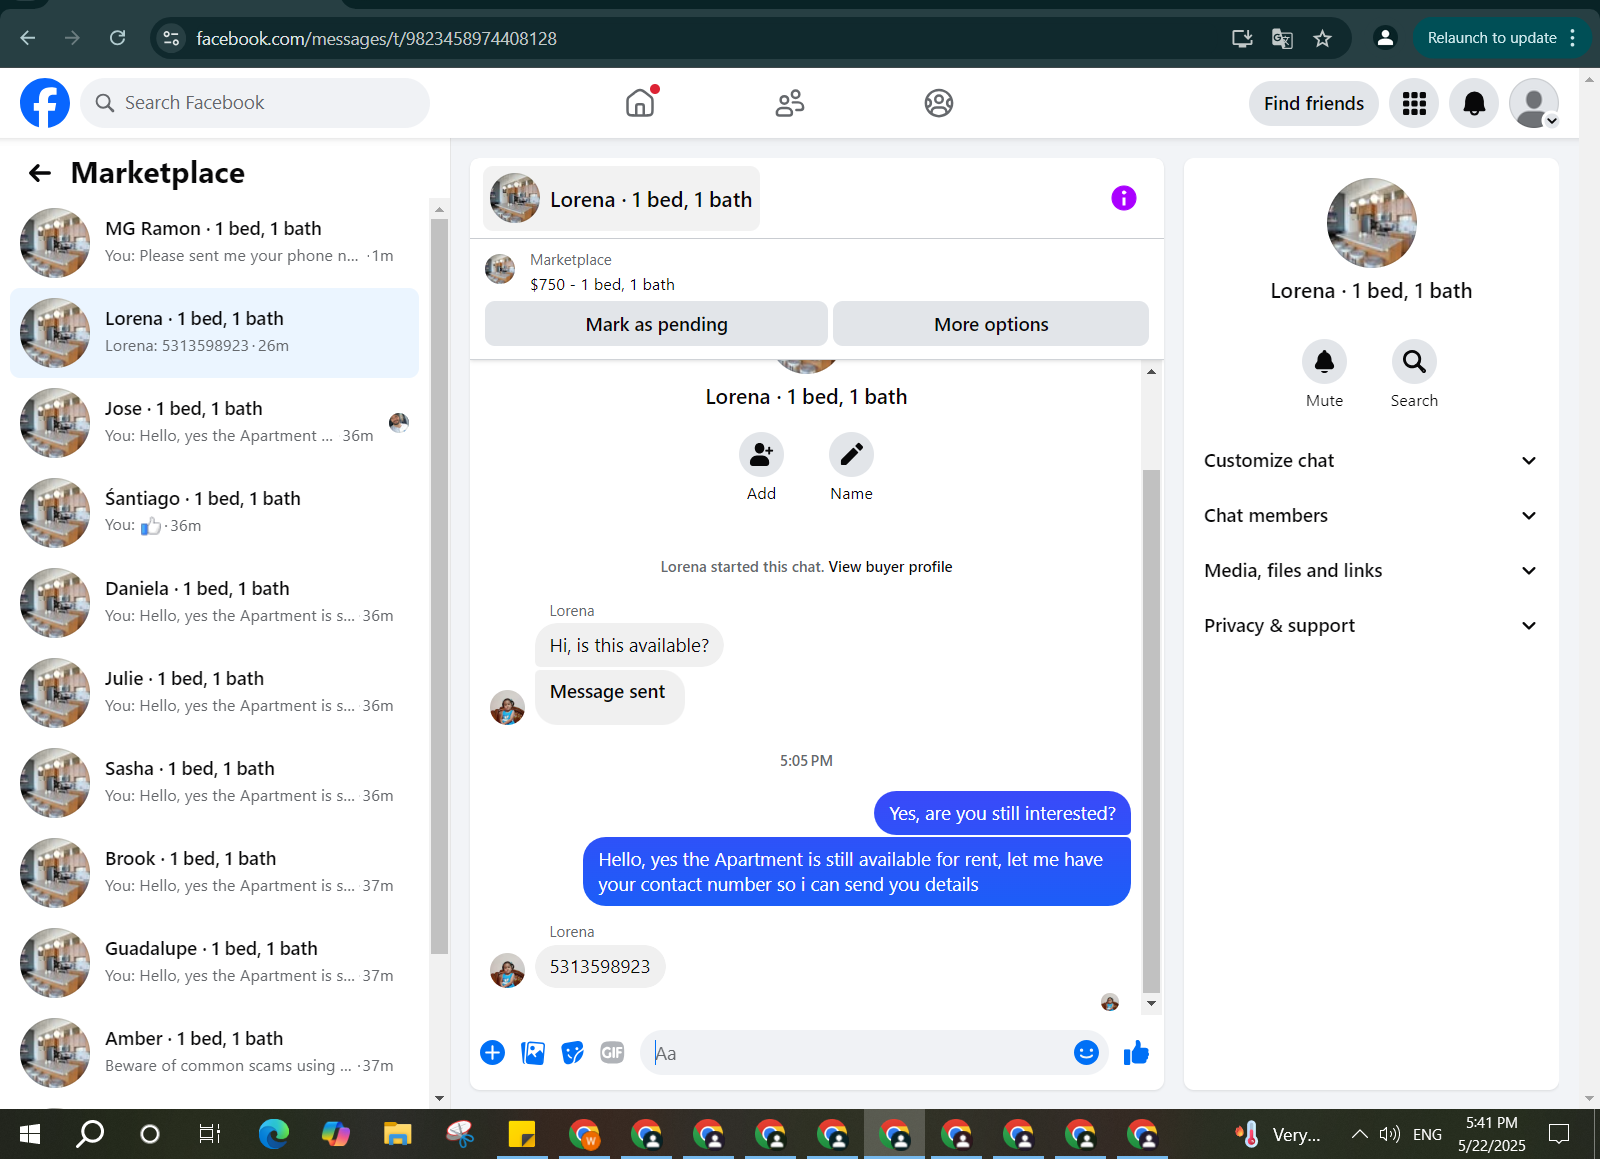
Task: Open the purple conversation information icon
Action: (1124, 198)
